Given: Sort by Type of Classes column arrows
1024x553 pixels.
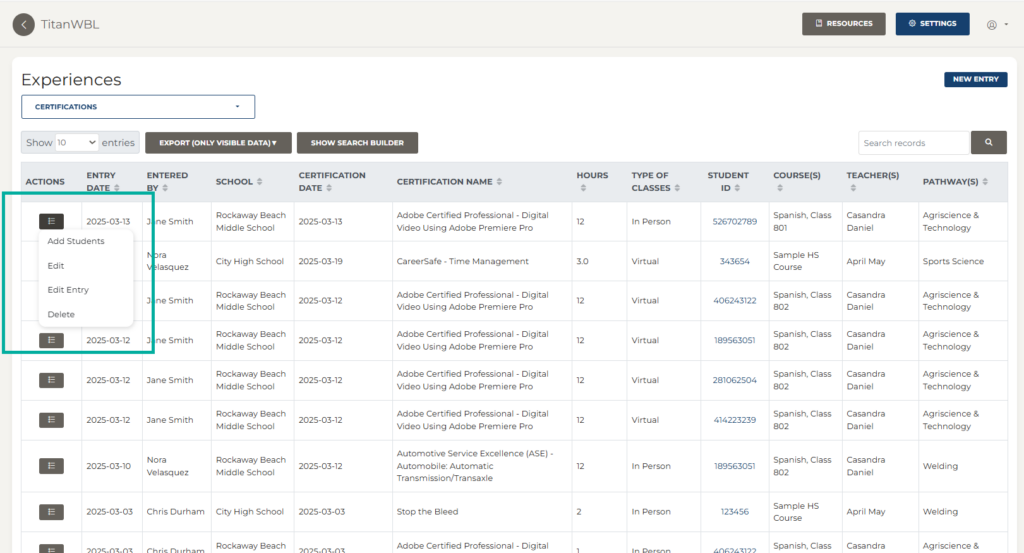Looking at the screenshot, I should [x=677, y=188].
